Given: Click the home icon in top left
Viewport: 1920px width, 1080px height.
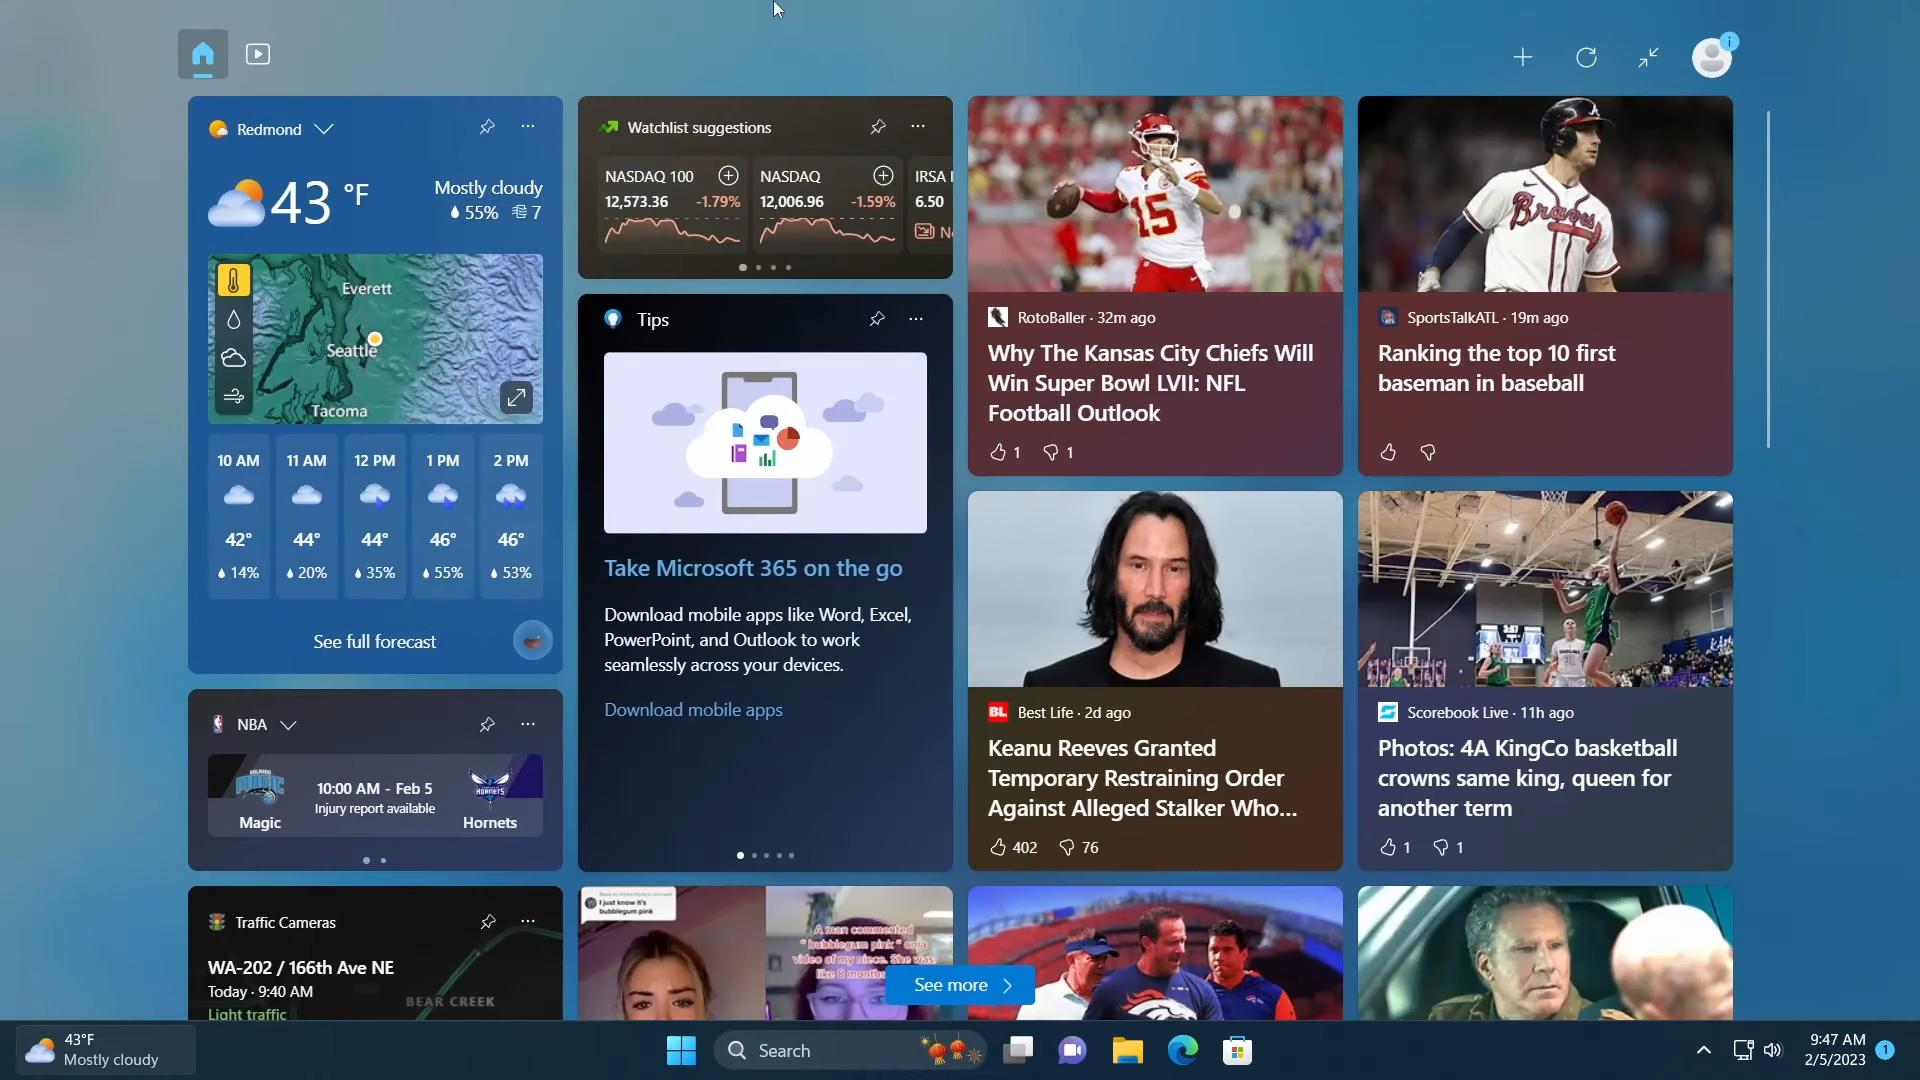Looking at the screenshot, I should point(202,54).
